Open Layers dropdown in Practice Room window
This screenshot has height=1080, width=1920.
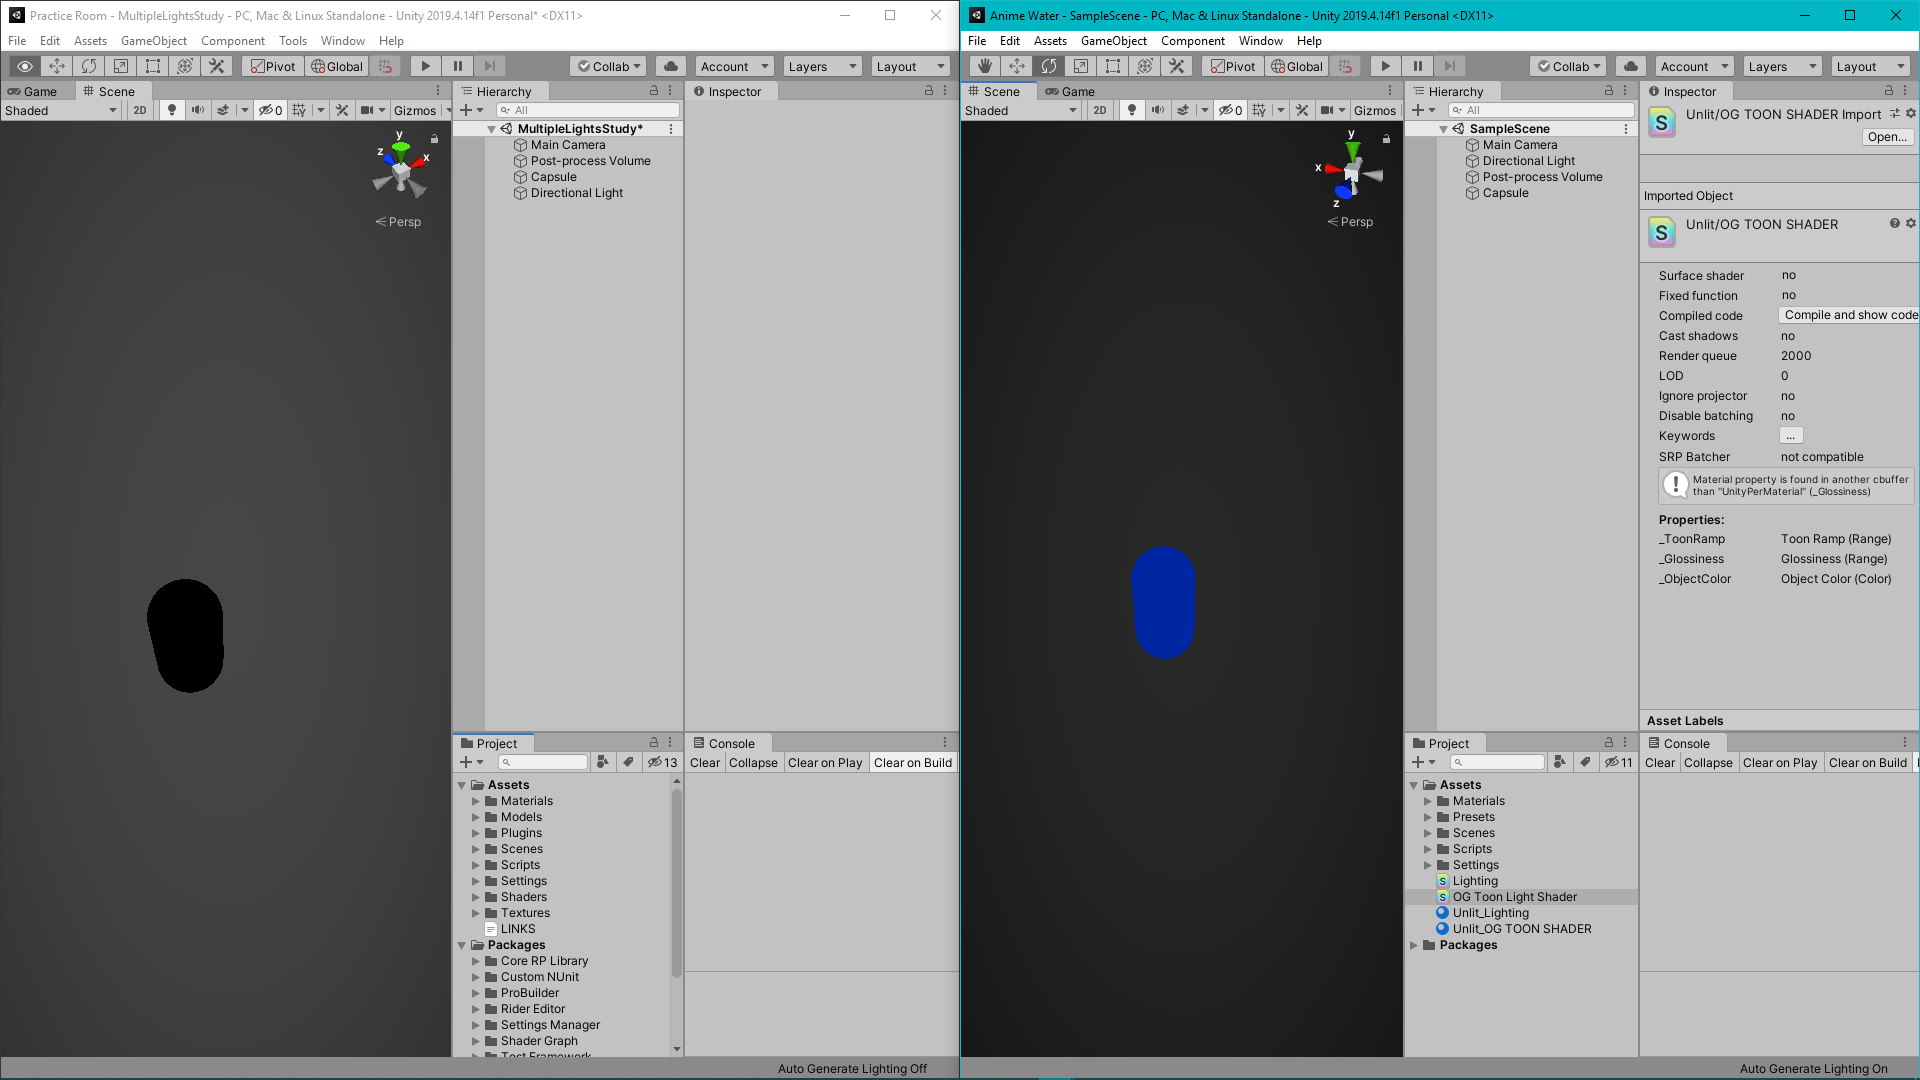[822, 66]
